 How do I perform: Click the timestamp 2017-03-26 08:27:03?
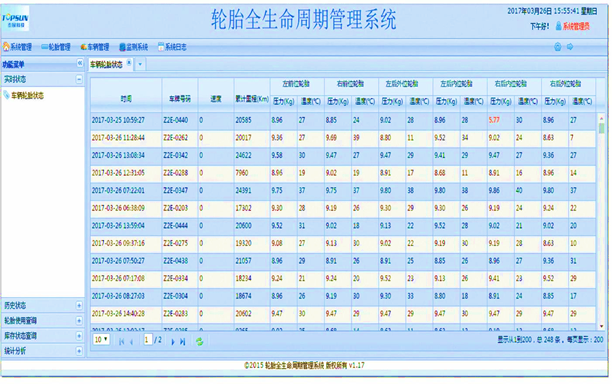(118, 296)
